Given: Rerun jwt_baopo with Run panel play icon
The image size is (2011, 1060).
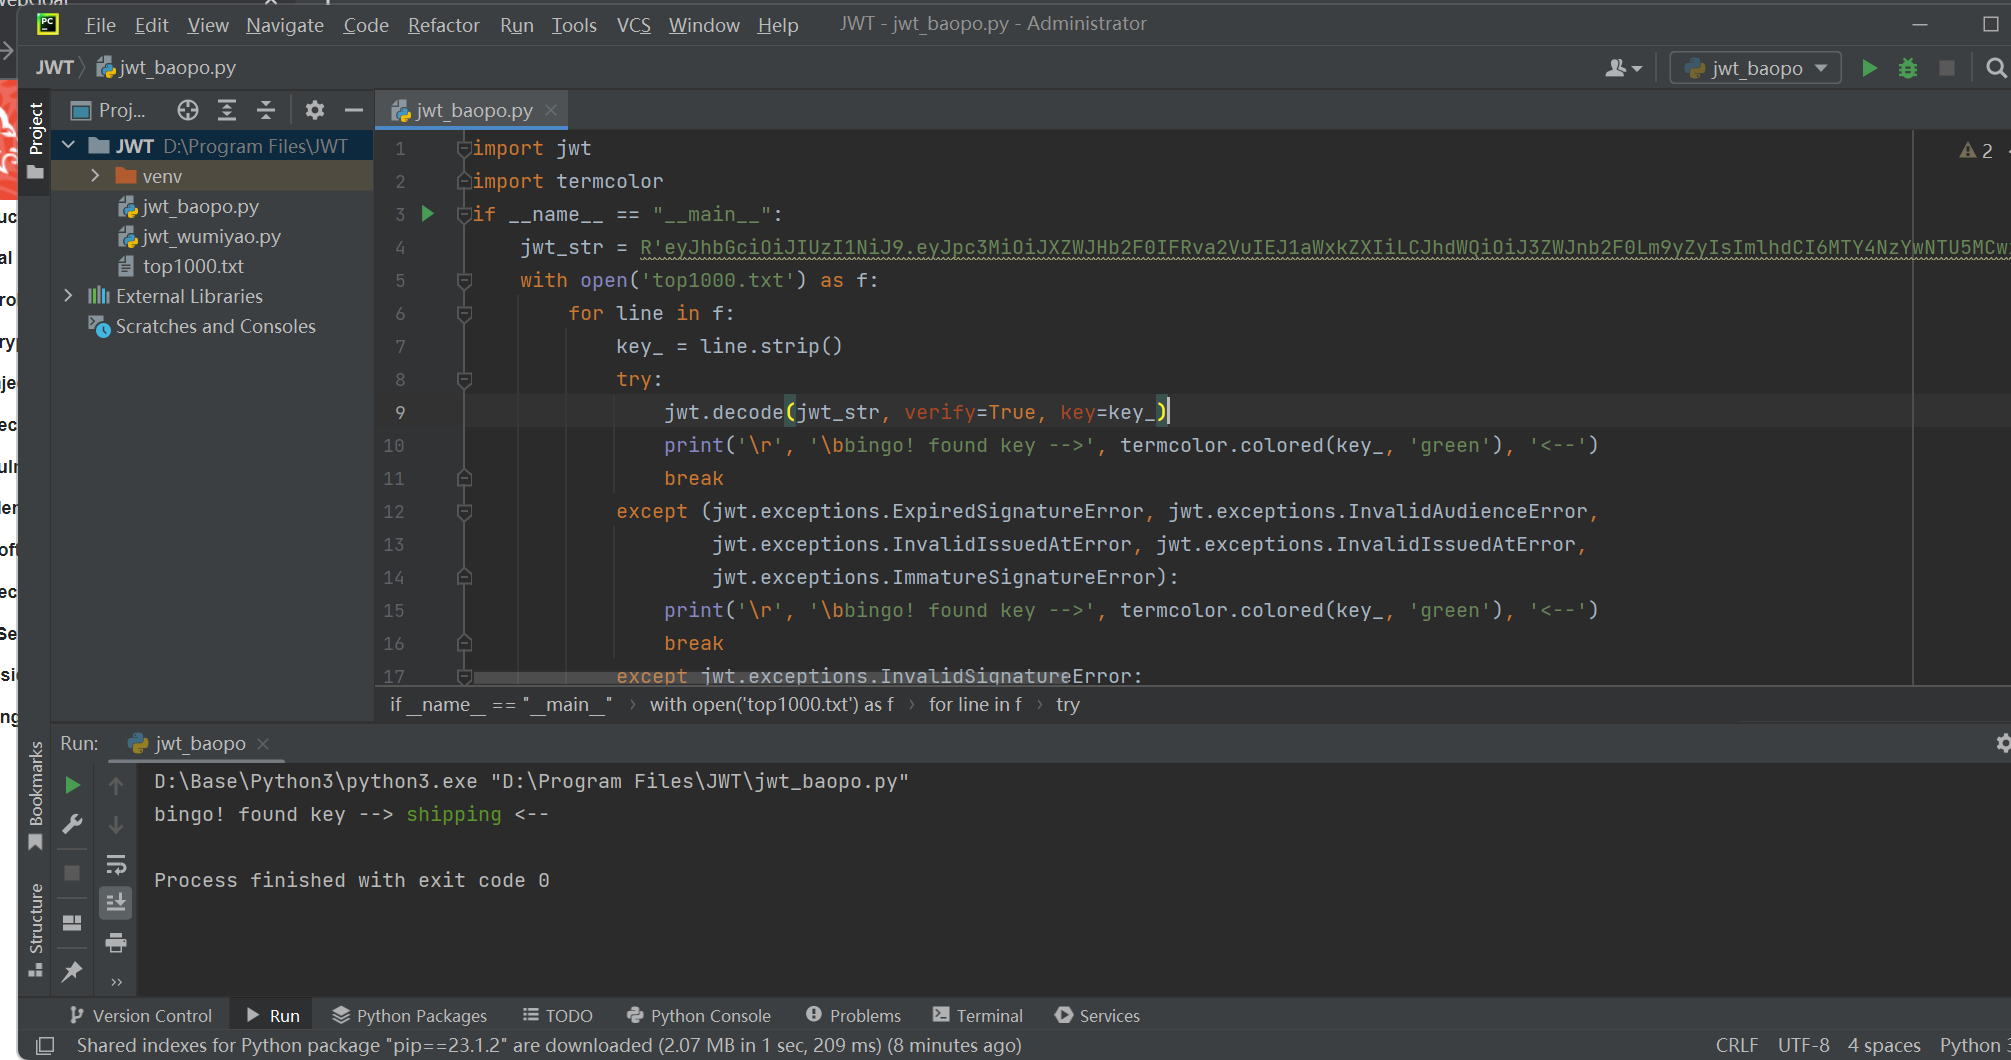Looking at the screenshot, I should pos(72,785).
